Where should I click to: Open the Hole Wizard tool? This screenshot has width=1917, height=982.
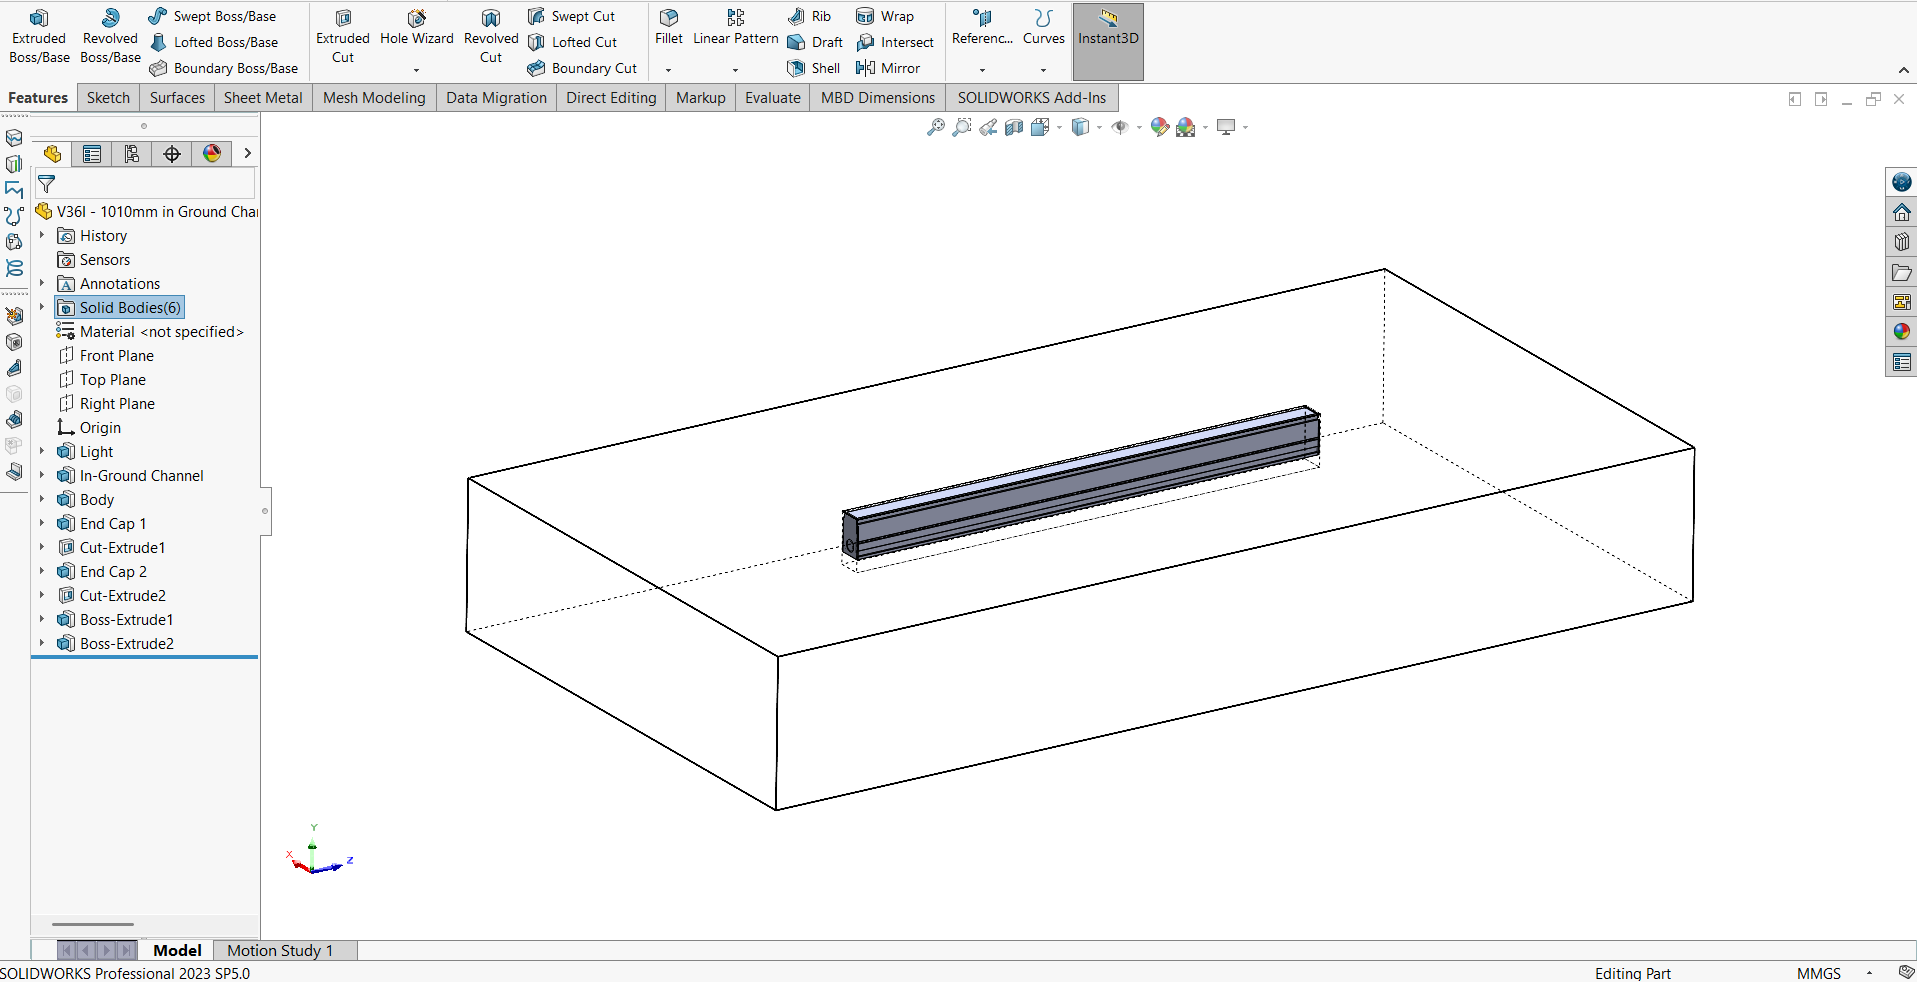(x=417, y=28)
